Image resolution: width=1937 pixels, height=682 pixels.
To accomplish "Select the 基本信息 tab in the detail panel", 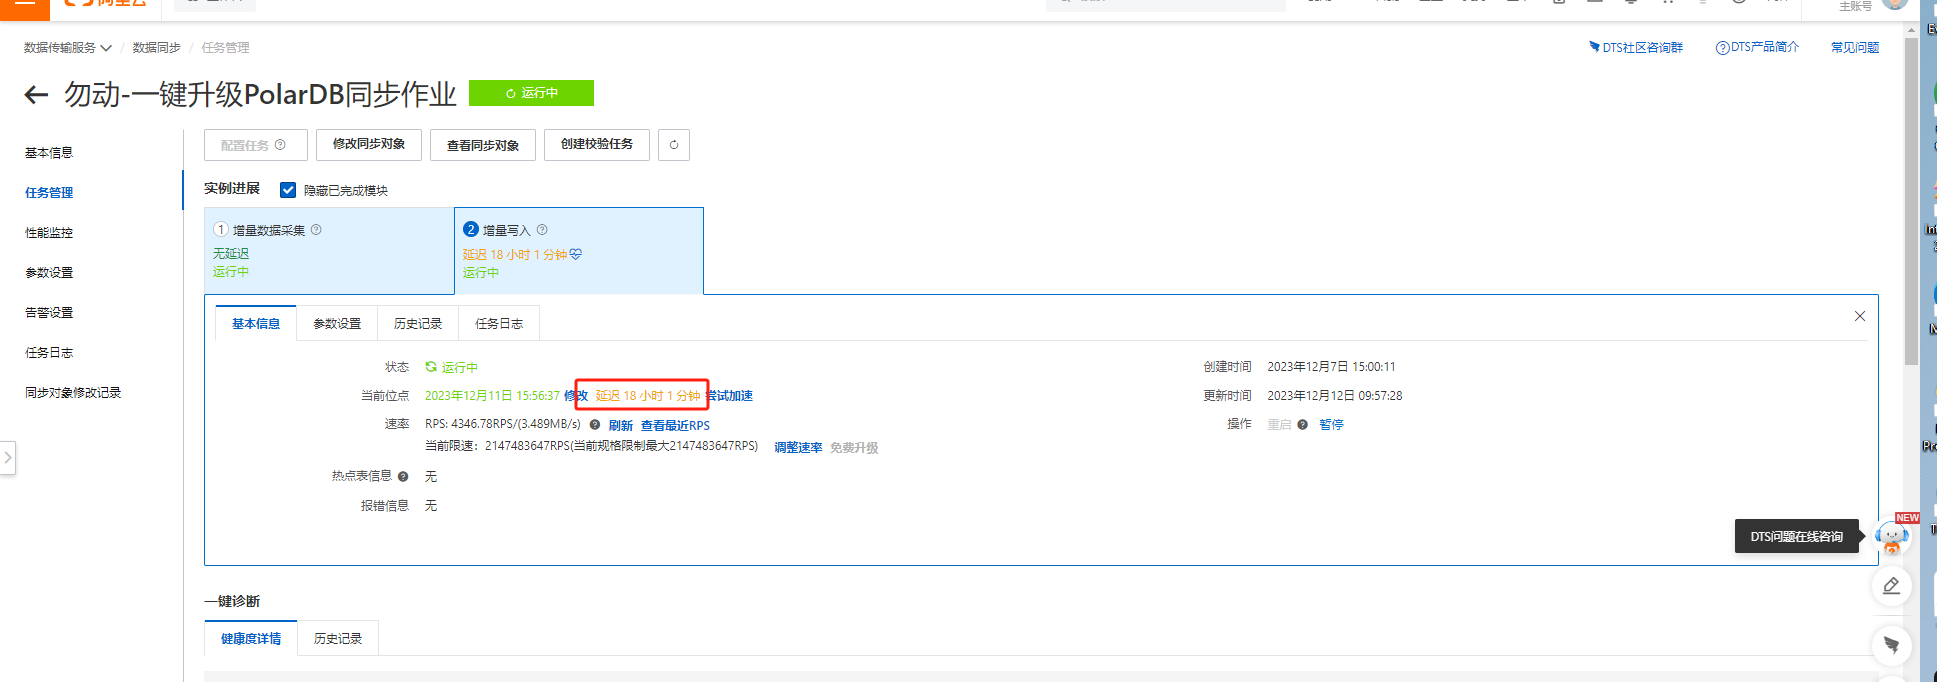I will pos(256,324).
